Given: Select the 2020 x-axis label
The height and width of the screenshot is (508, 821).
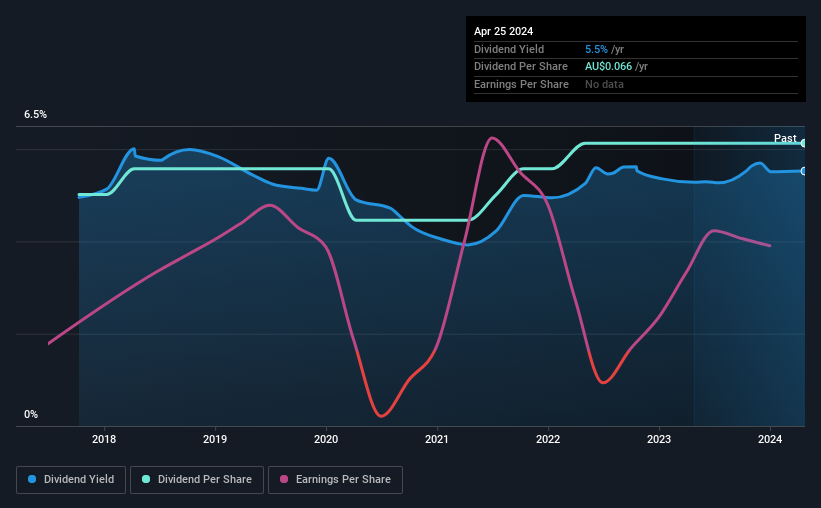Looking at the screenshot, I should 326,439.
